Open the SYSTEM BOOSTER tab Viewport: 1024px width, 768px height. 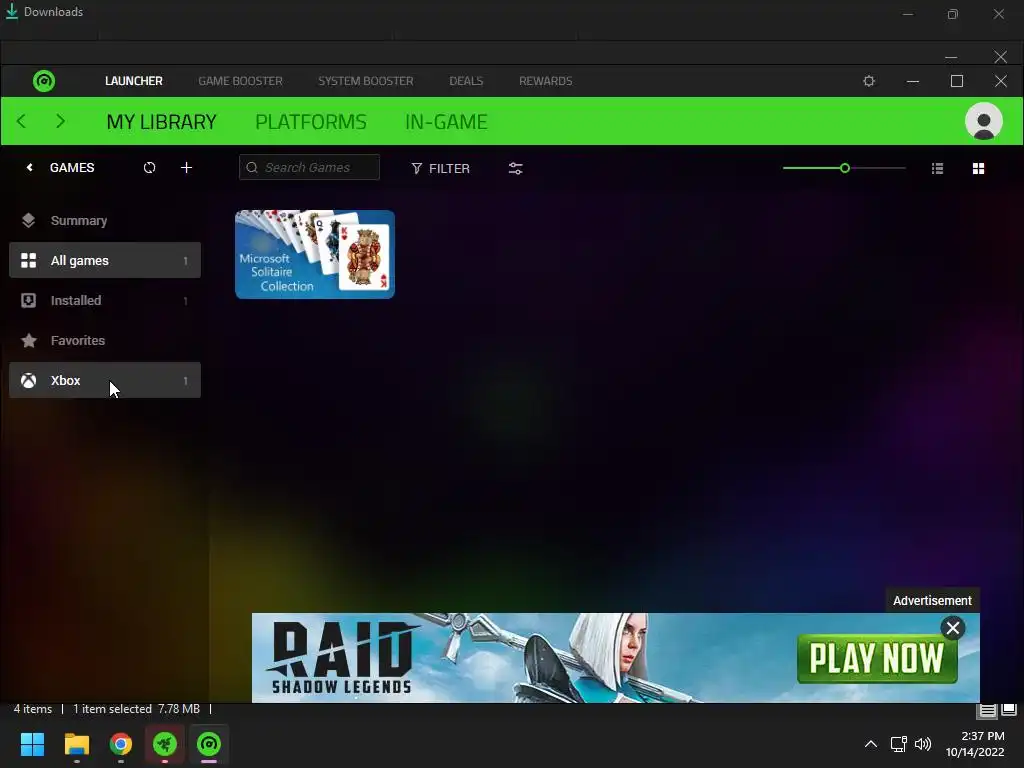[366, 81]
